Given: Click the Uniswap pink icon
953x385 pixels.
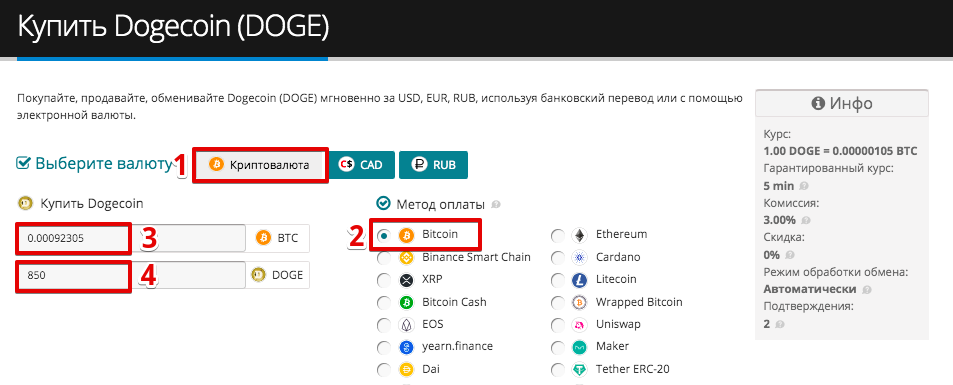Looking at the screenshot, I should pyautogui.click(x=579, y=325).
